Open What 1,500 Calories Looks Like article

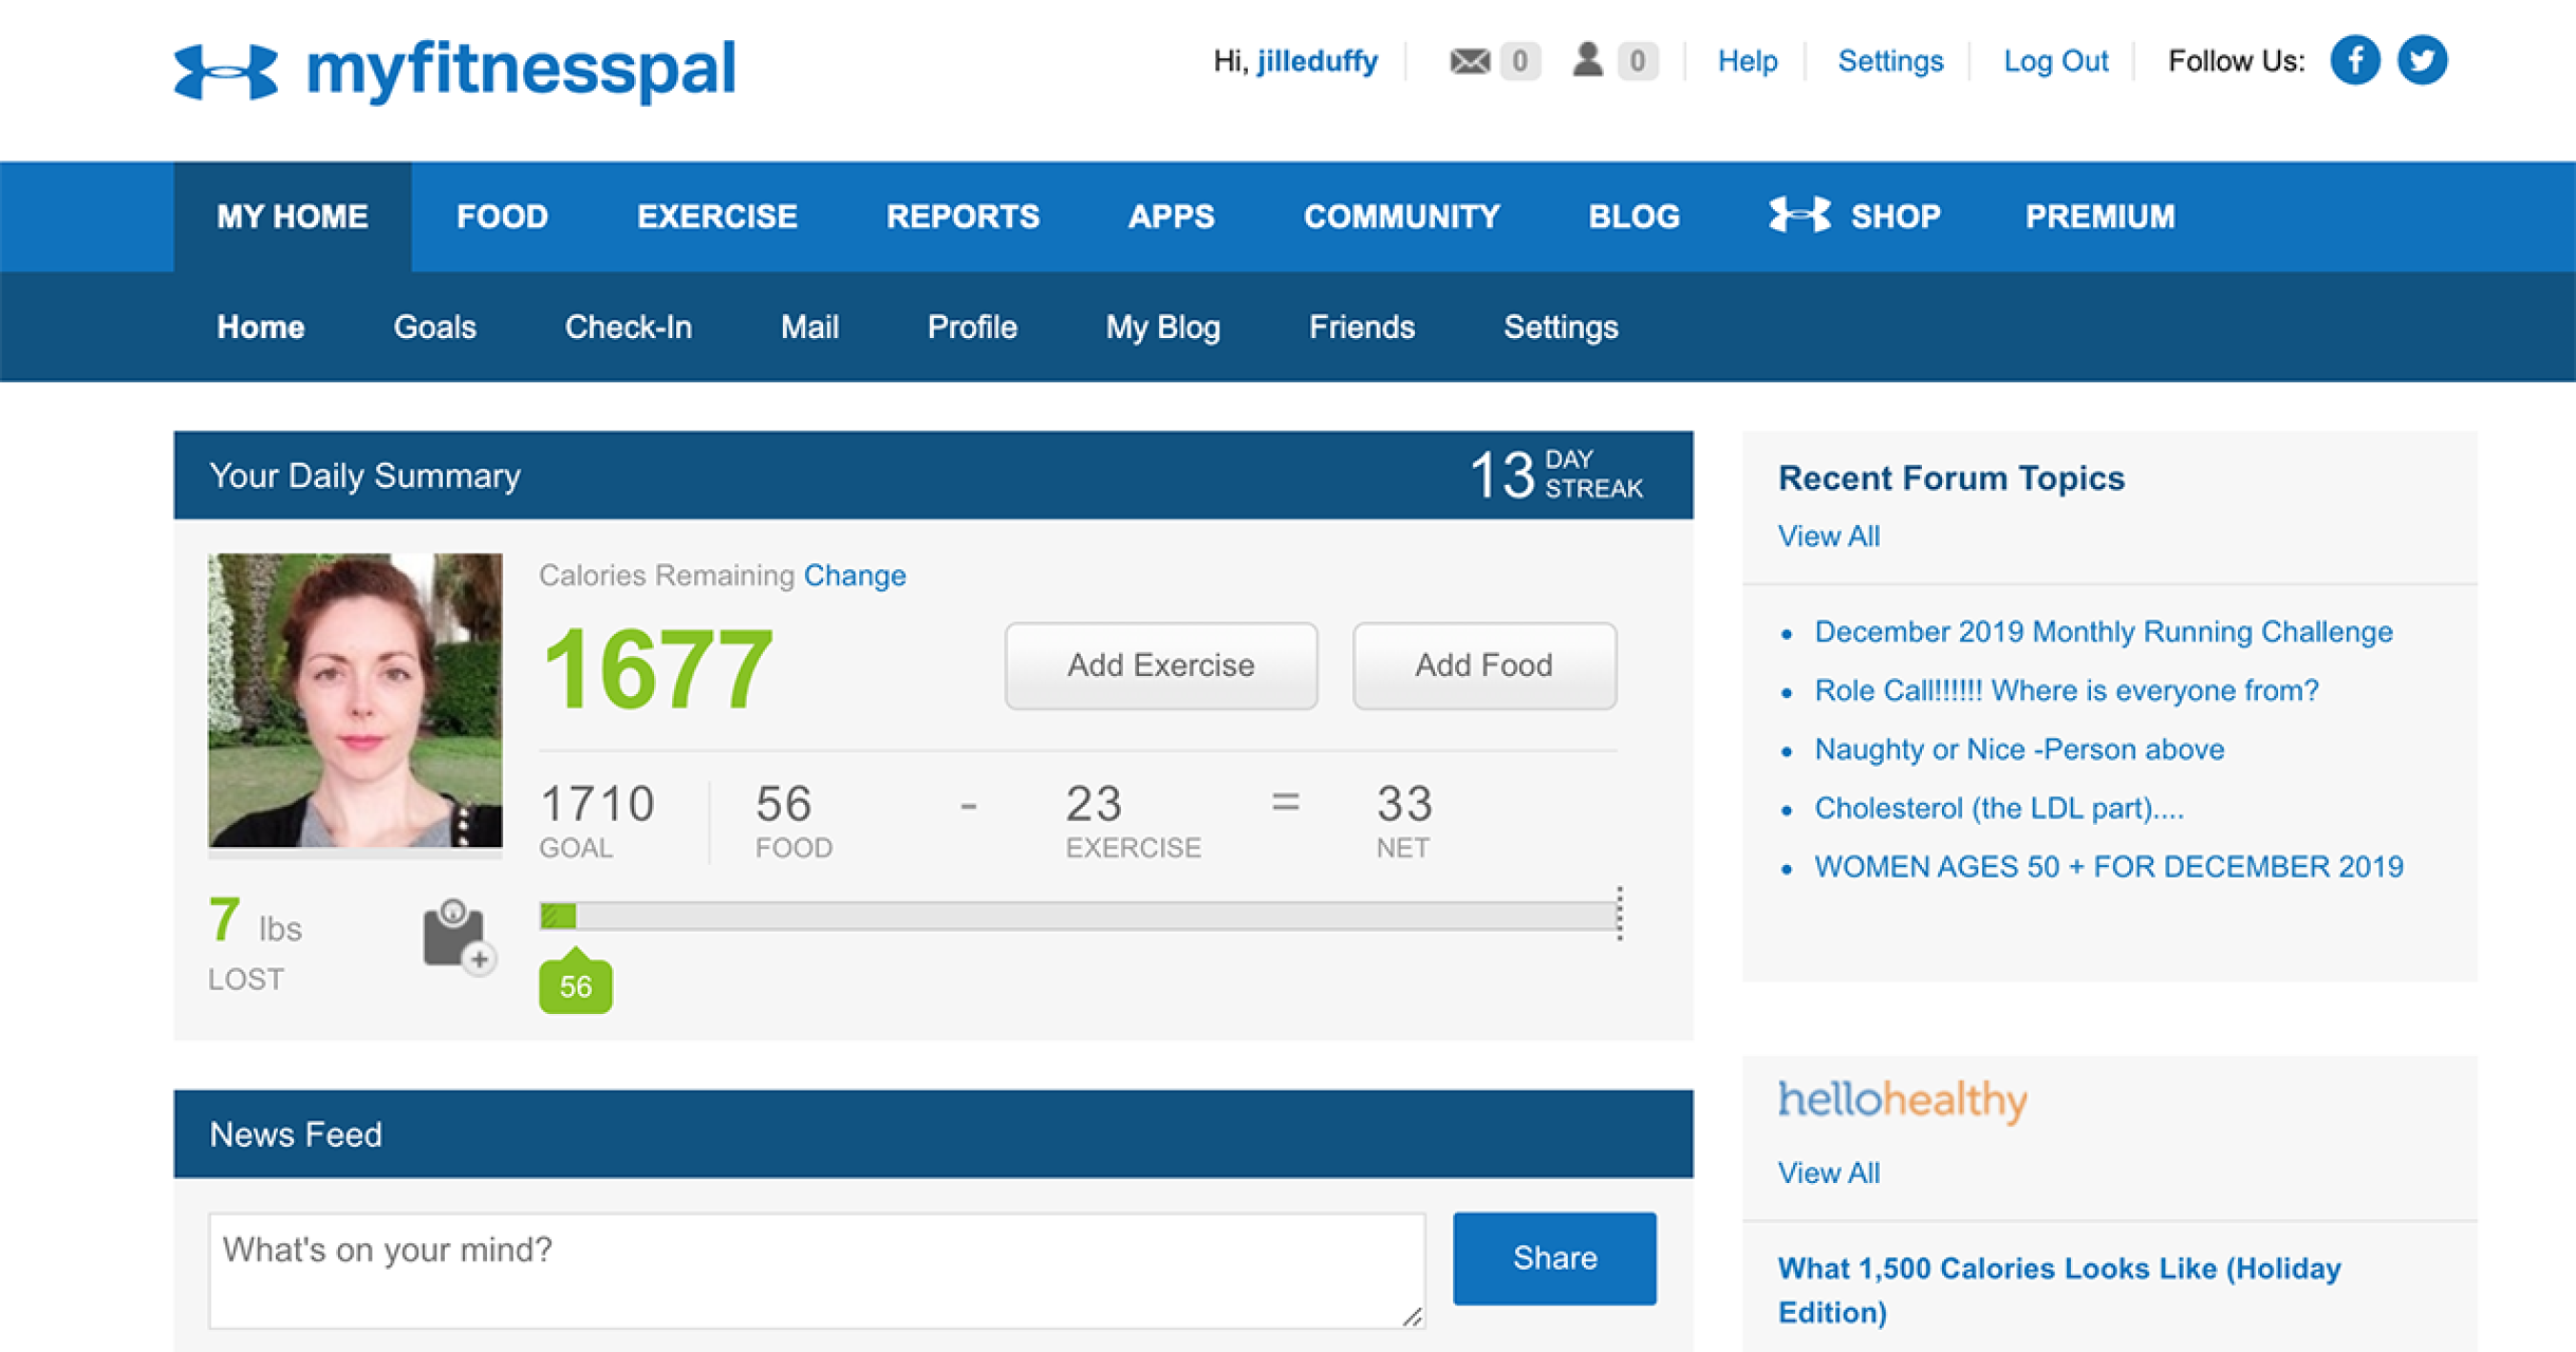click(2059, 1290)
